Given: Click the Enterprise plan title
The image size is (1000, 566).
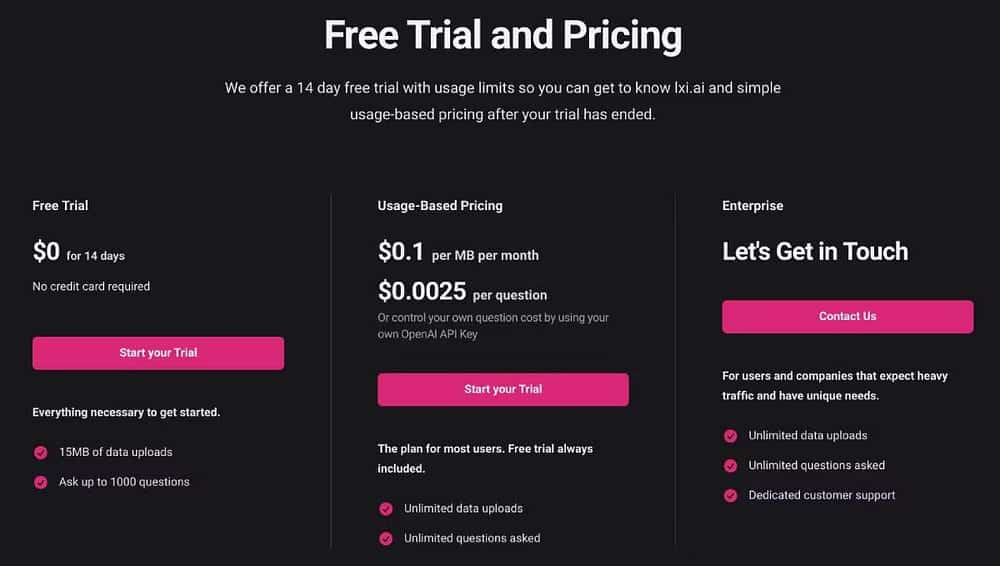Looking at the screenshot, I should coord(753,205).
